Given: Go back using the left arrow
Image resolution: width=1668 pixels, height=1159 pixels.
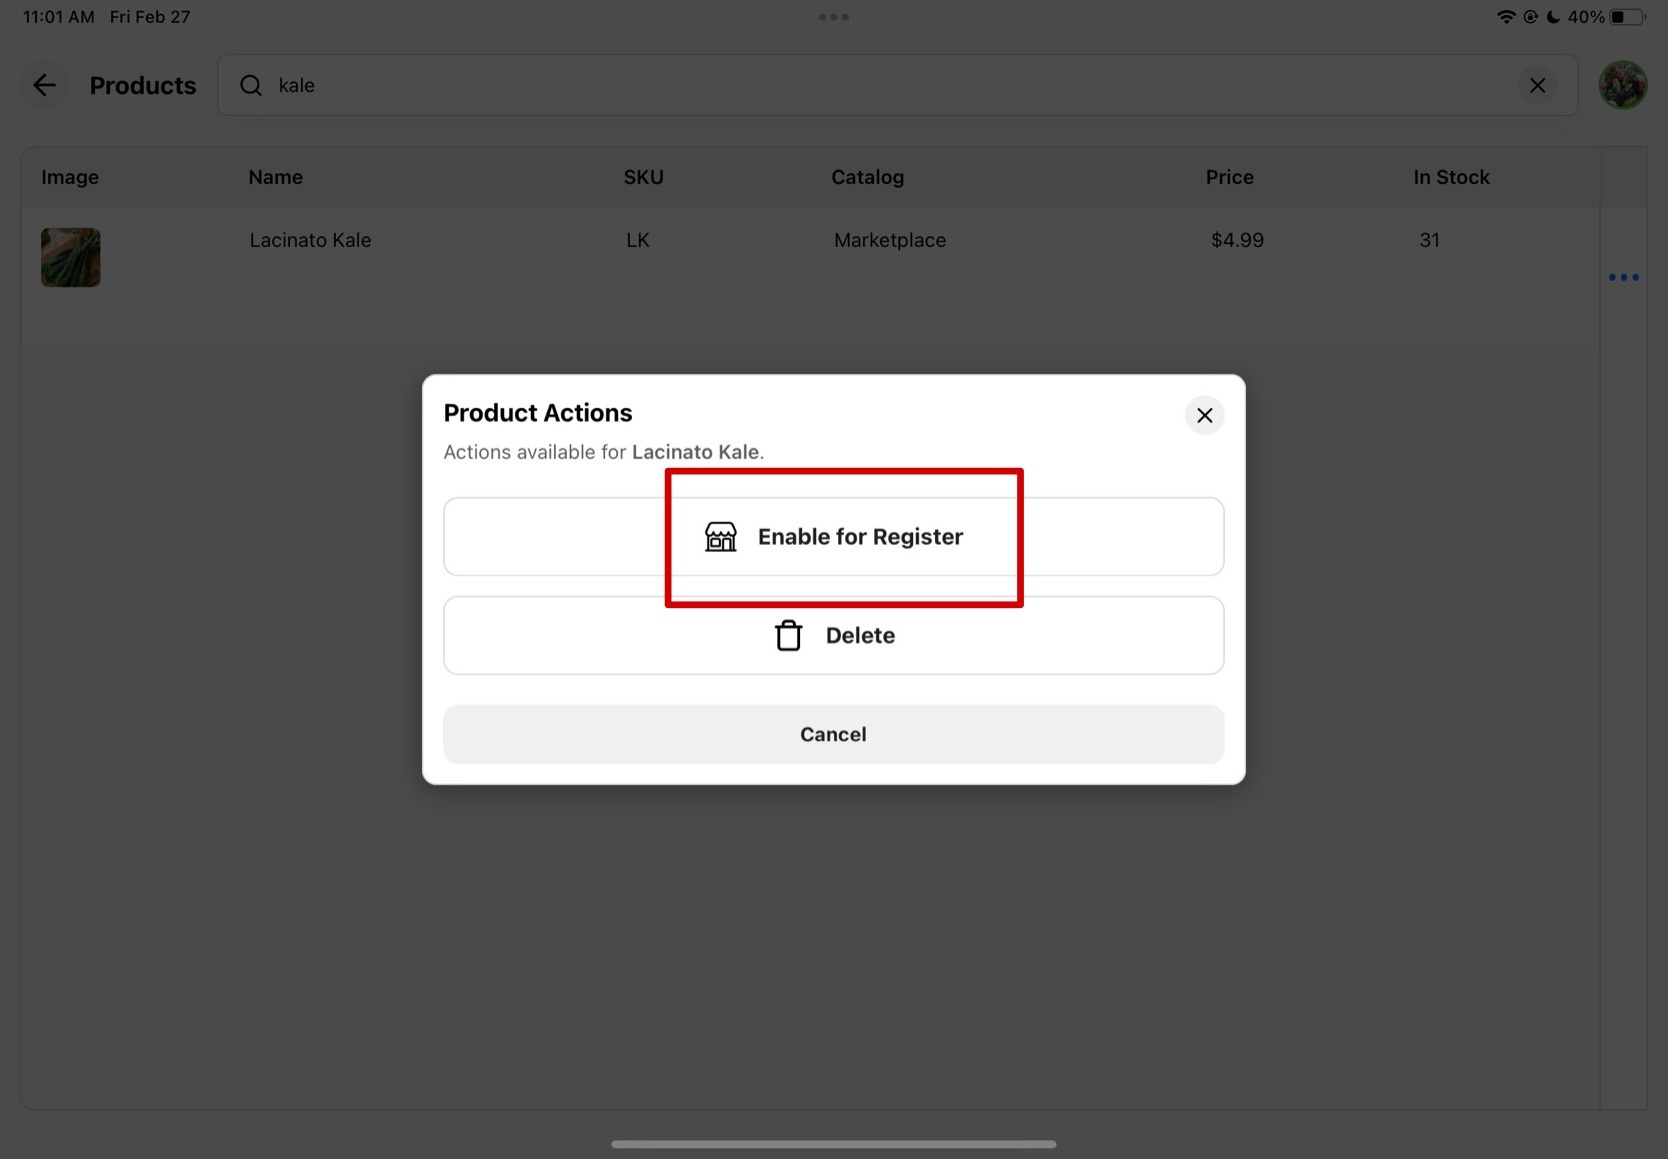Looking at the screenshot, I should tap(44, 86).
